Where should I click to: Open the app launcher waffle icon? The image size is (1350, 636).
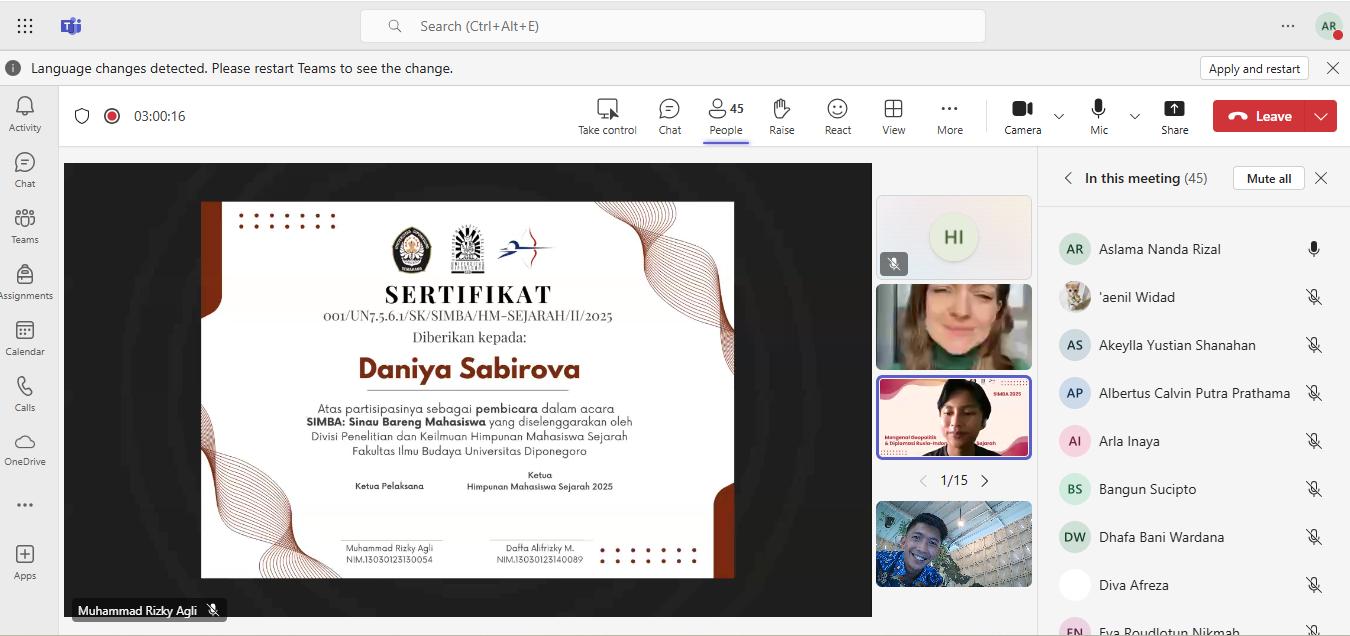click(x=25, y=26)
